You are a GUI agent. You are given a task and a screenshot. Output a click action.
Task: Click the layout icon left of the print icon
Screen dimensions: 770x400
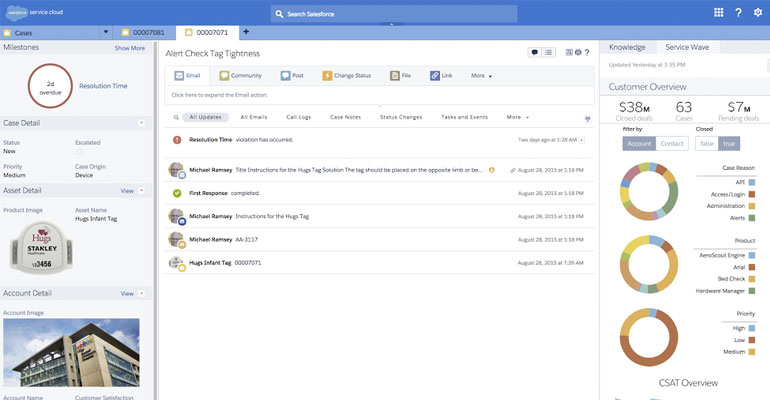(569, 52)
